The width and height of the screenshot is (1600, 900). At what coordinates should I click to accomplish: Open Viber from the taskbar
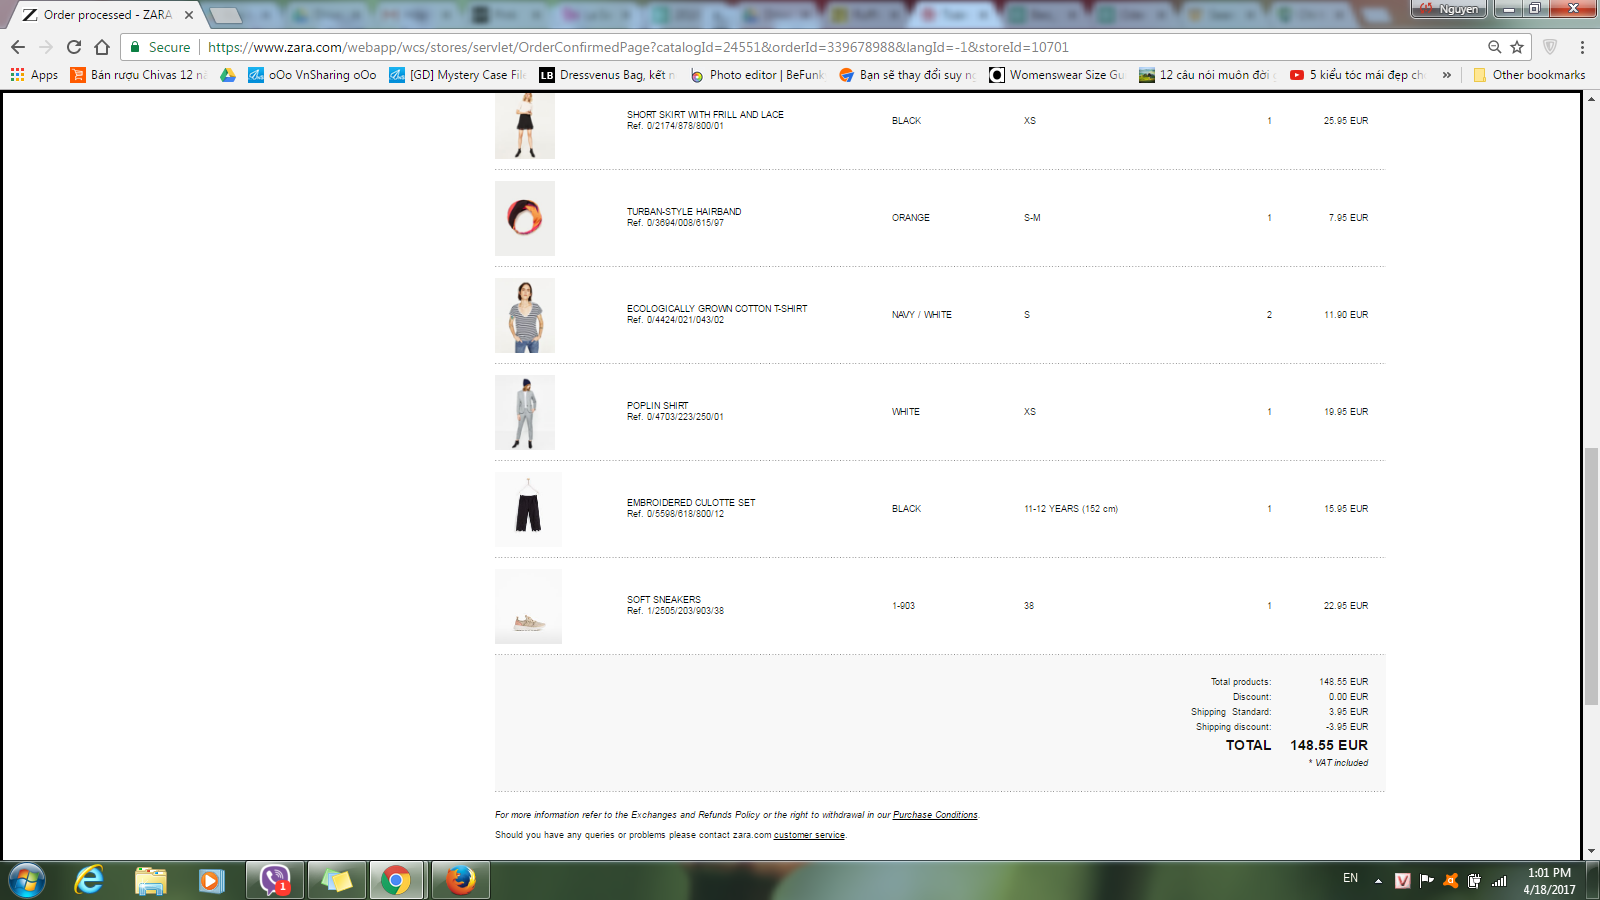tap(274, 880)
